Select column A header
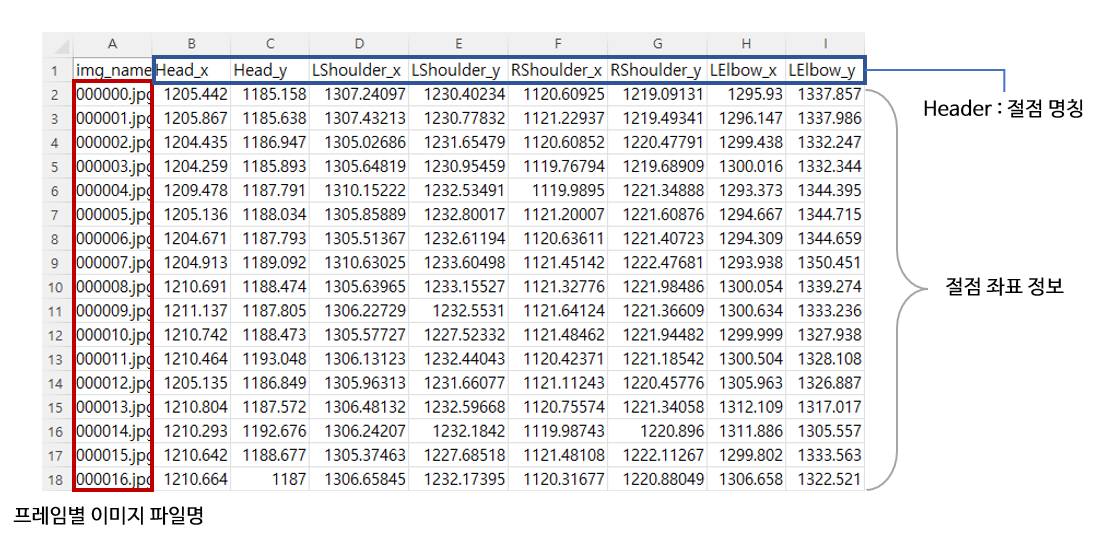The height and width of the screenshot is (542, 1105). [112, 45]
